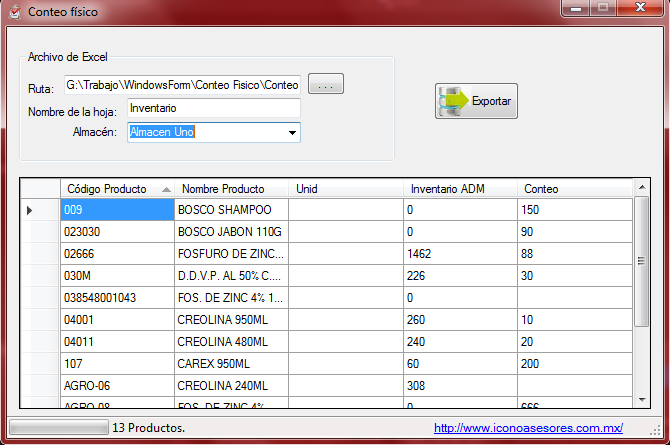Select the BOSCO JABON 110G cell

[x=231, y=232]
